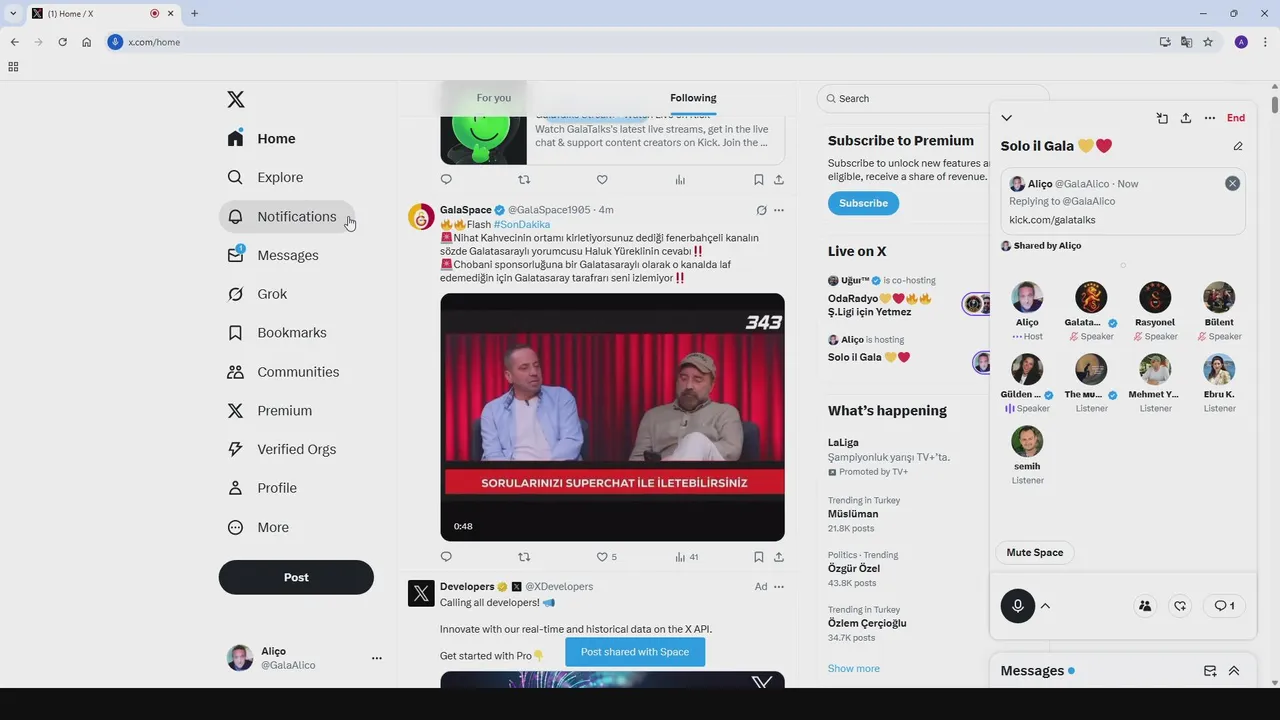Click semih listener avatar
Image resolution: width=1280 pixels, height=720 pixels.
[x=1027, y=441]
